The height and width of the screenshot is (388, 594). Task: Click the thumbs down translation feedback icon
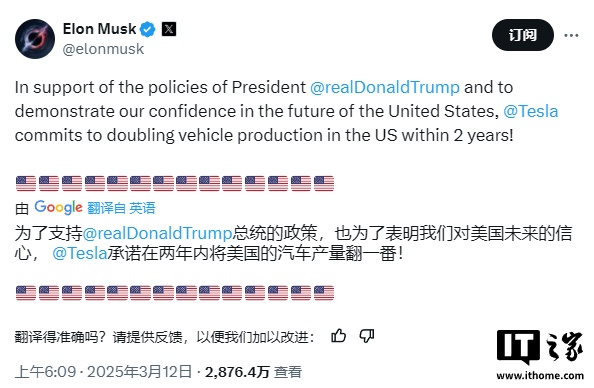point(367,336)
